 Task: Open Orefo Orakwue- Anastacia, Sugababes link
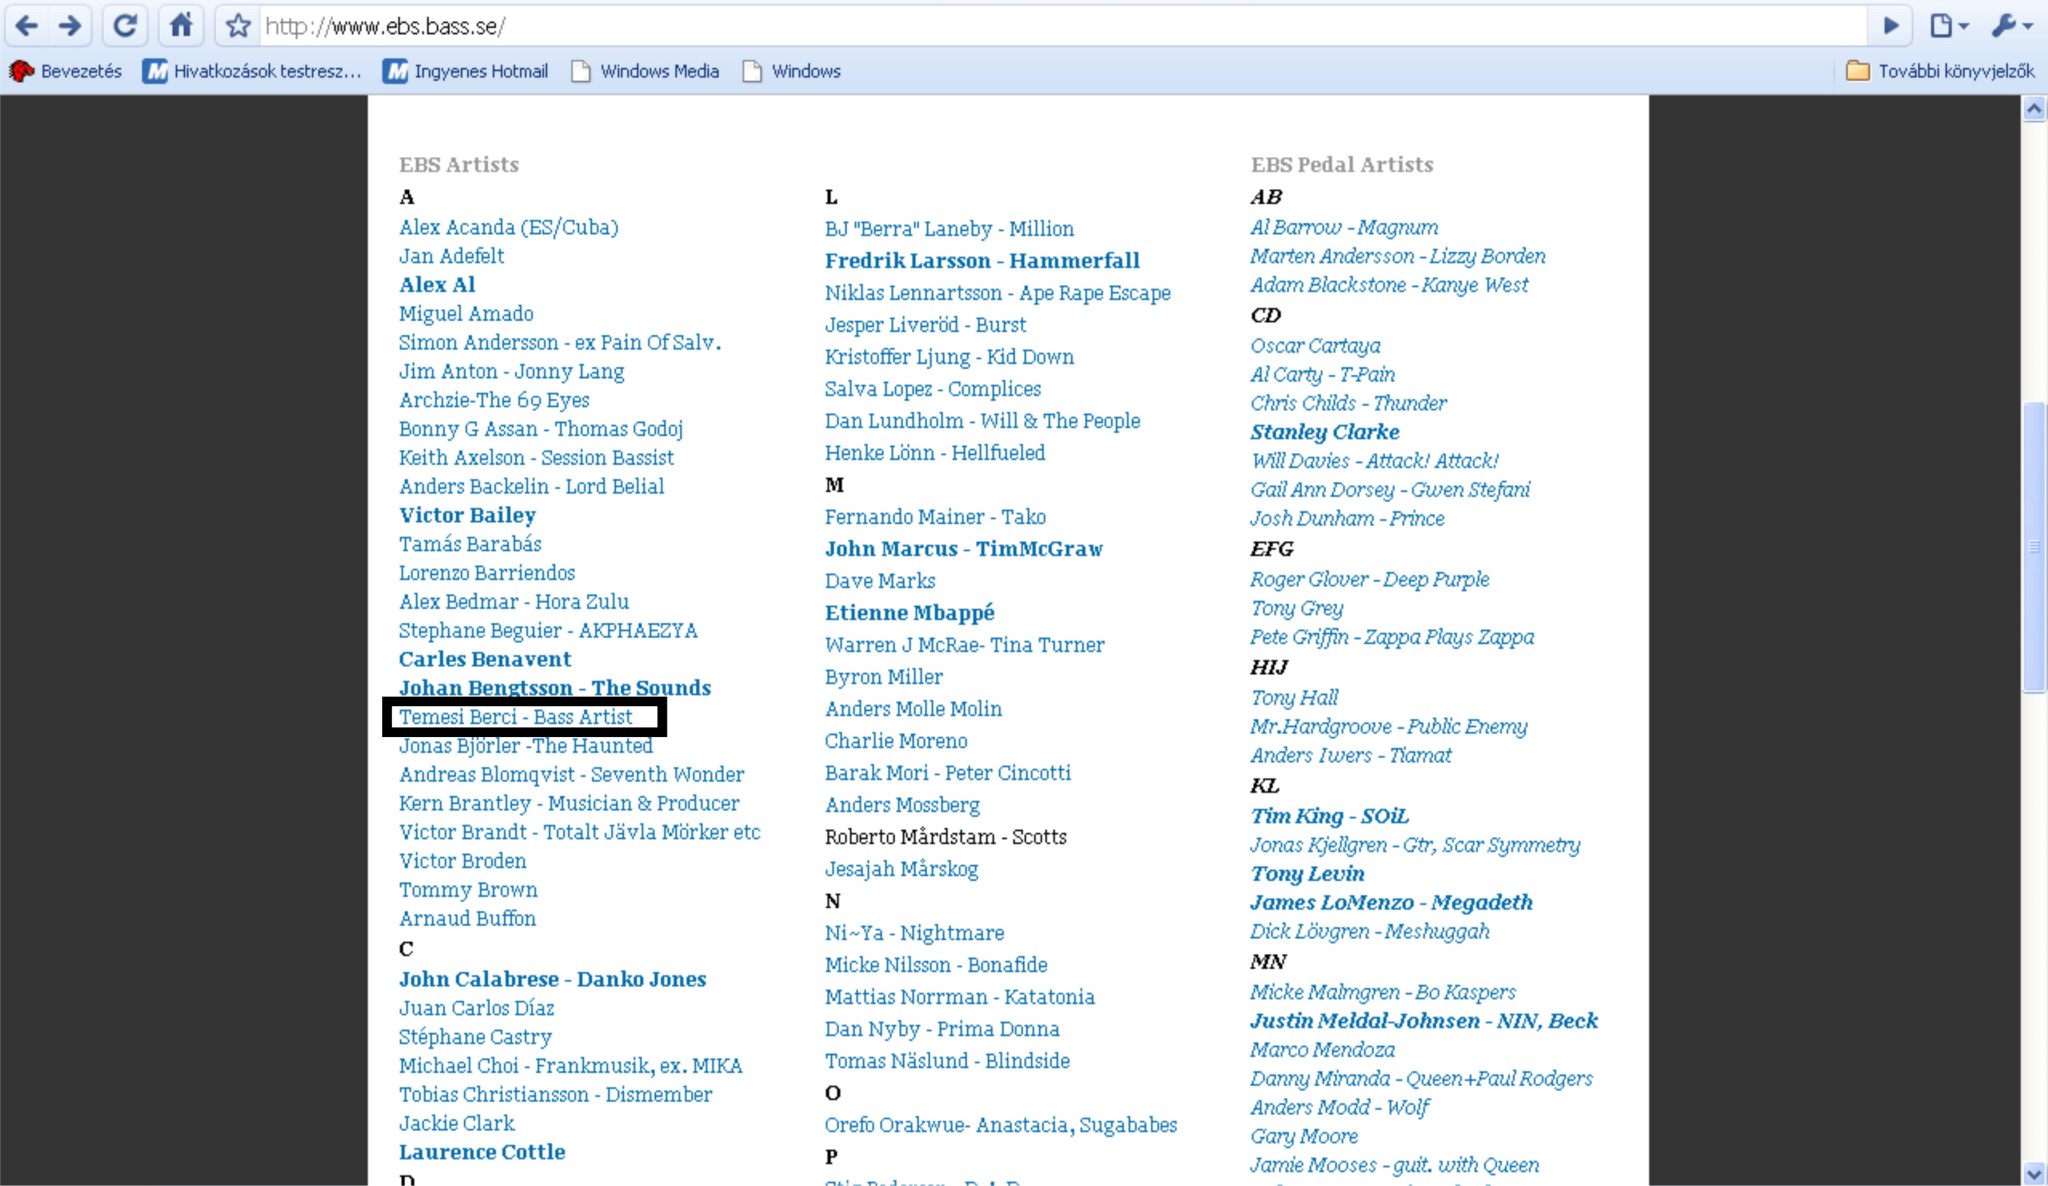pos(1001,1125)
